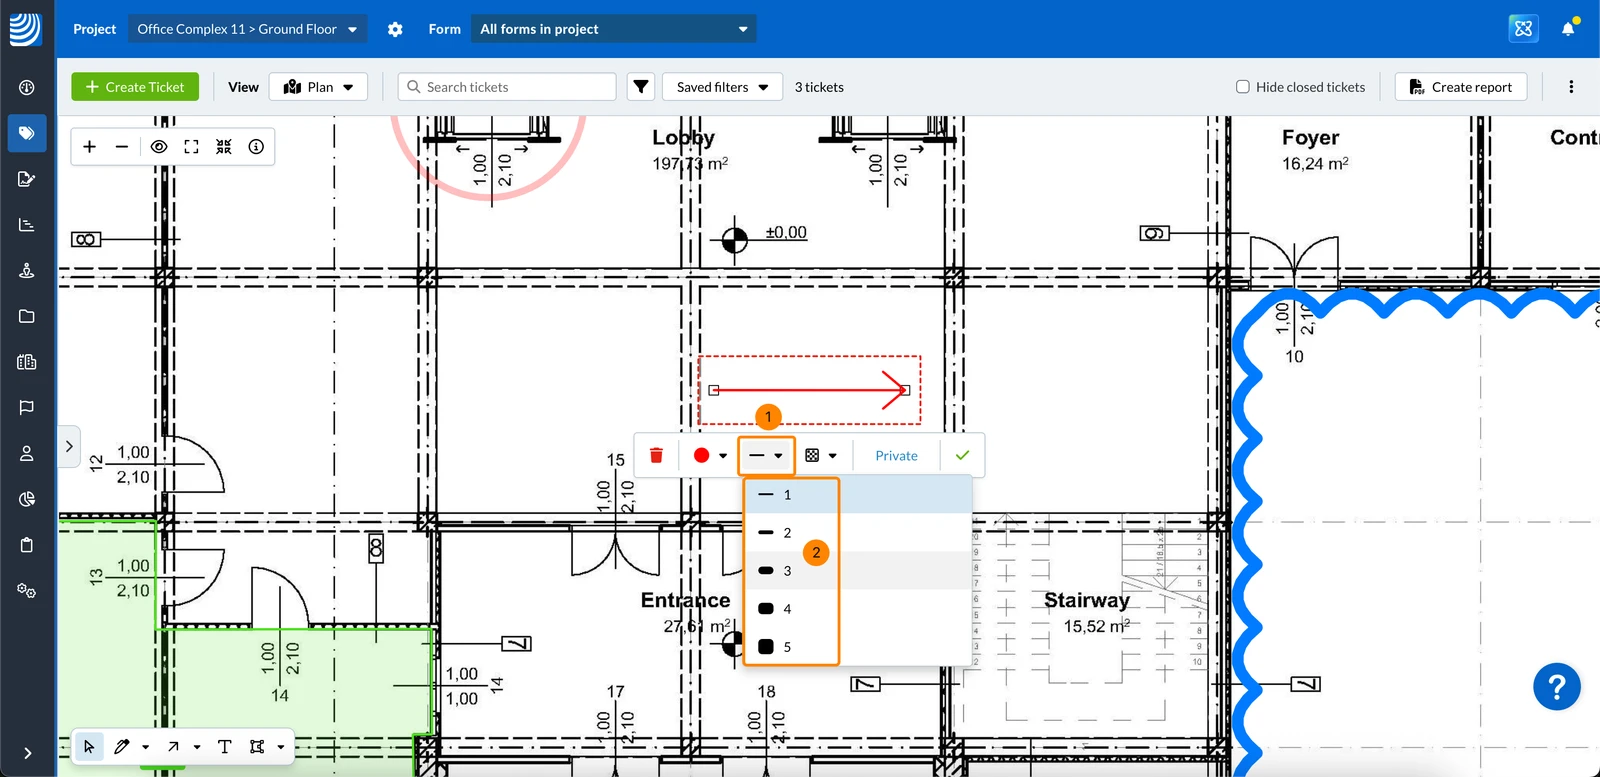Choose the pencil drawing tool
The width and height of the screenshot is (1600, 777).
click(122, 747)
